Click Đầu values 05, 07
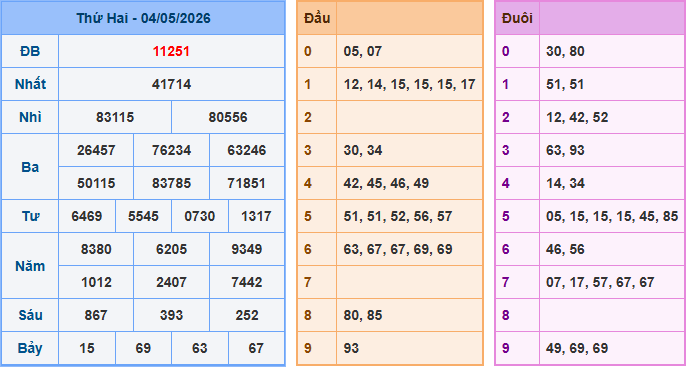Image resolution: width=688 pixels, height=368 pixels. click(x=363, y=51)
